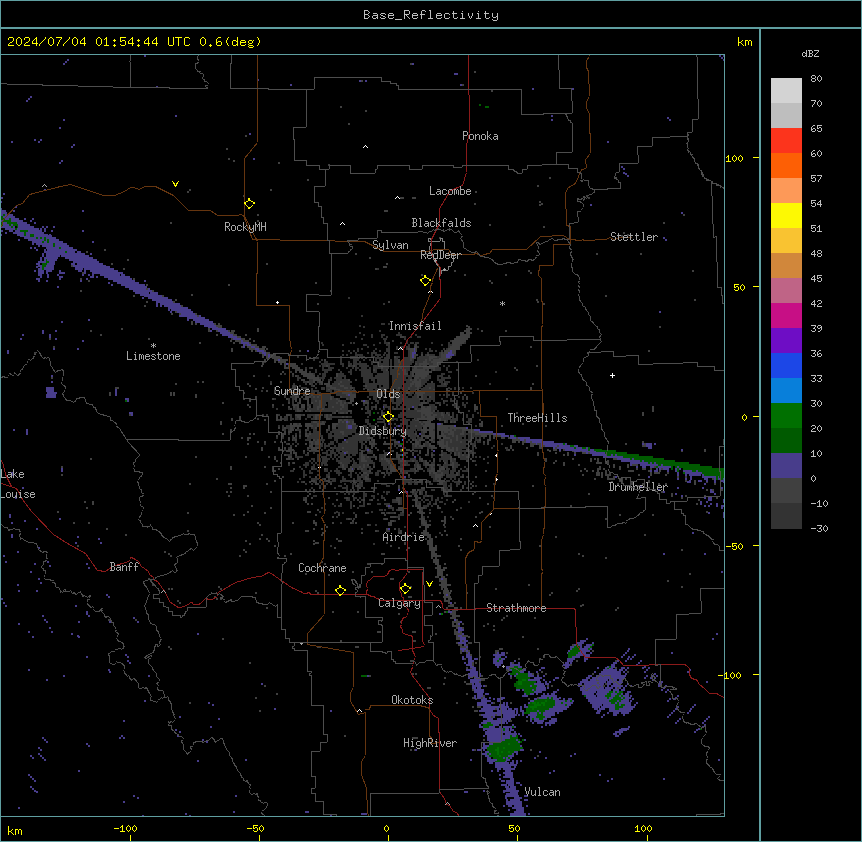The width and height of the screenshot is (862, 842).
Task: Click the dBZ legend heading
Action: pos(810,53)
